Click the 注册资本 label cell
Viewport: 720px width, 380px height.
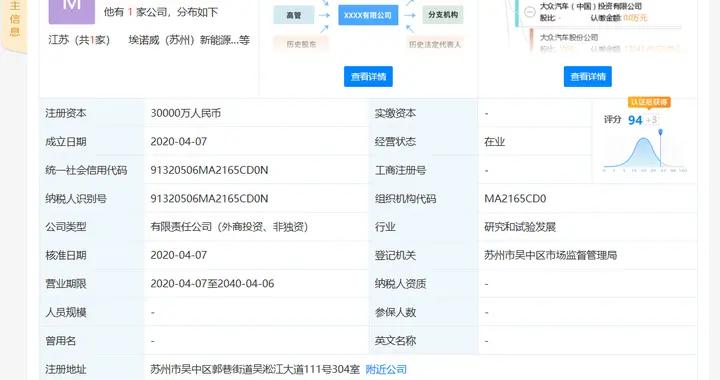[x=92, y=113]
